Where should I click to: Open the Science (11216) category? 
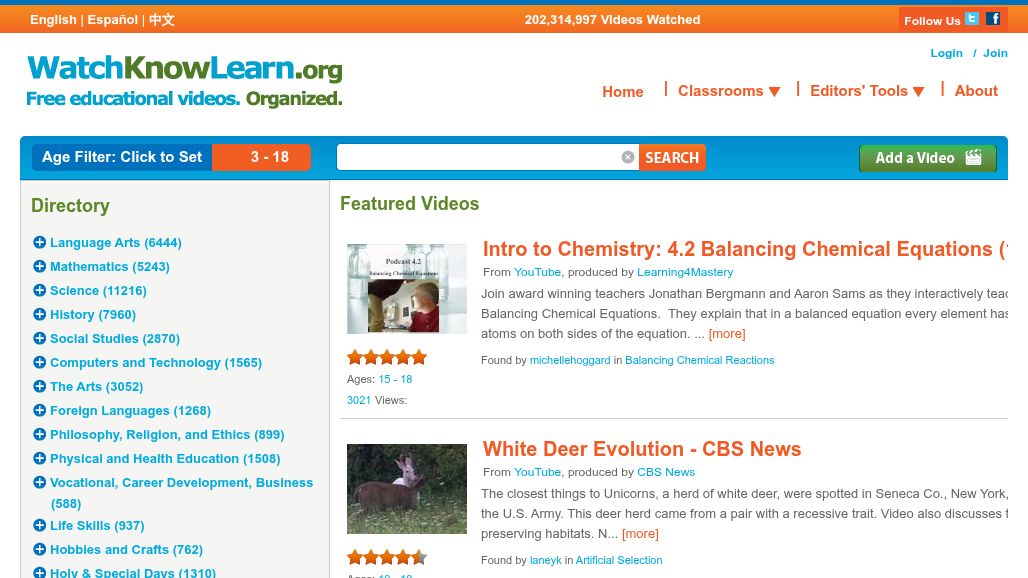pos(98,290)
